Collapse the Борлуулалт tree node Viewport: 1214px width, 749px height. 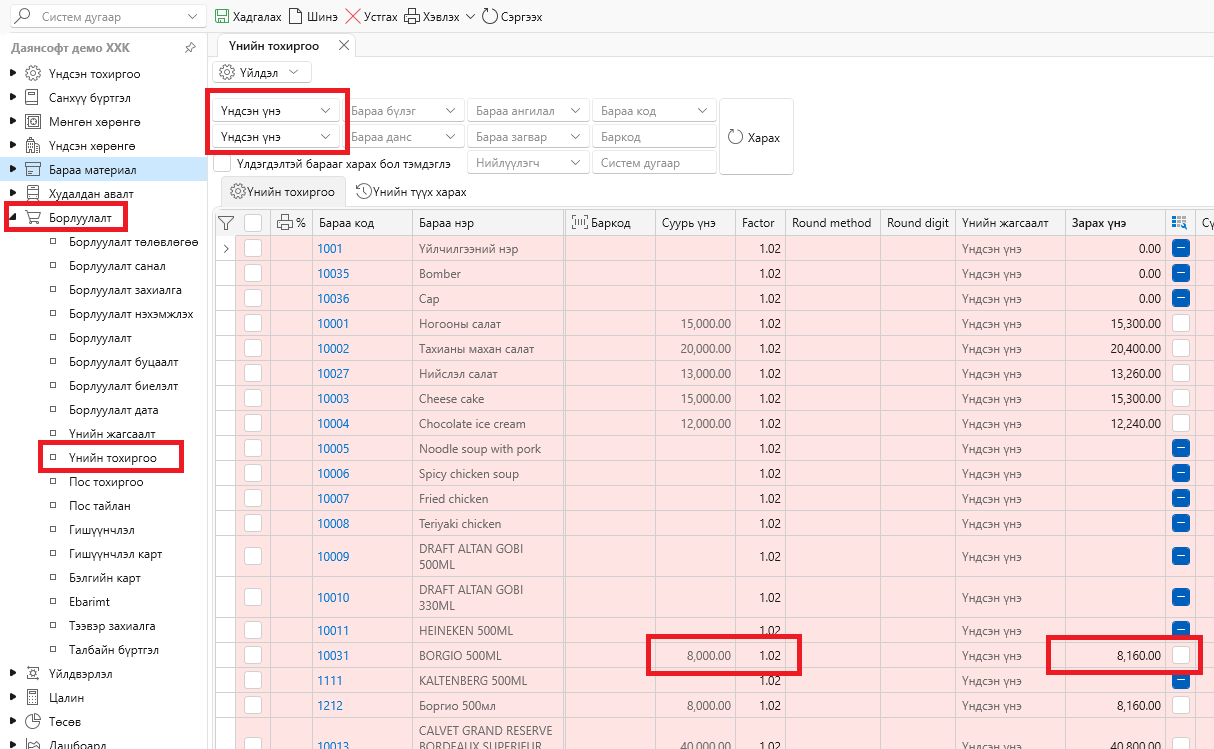13,217
